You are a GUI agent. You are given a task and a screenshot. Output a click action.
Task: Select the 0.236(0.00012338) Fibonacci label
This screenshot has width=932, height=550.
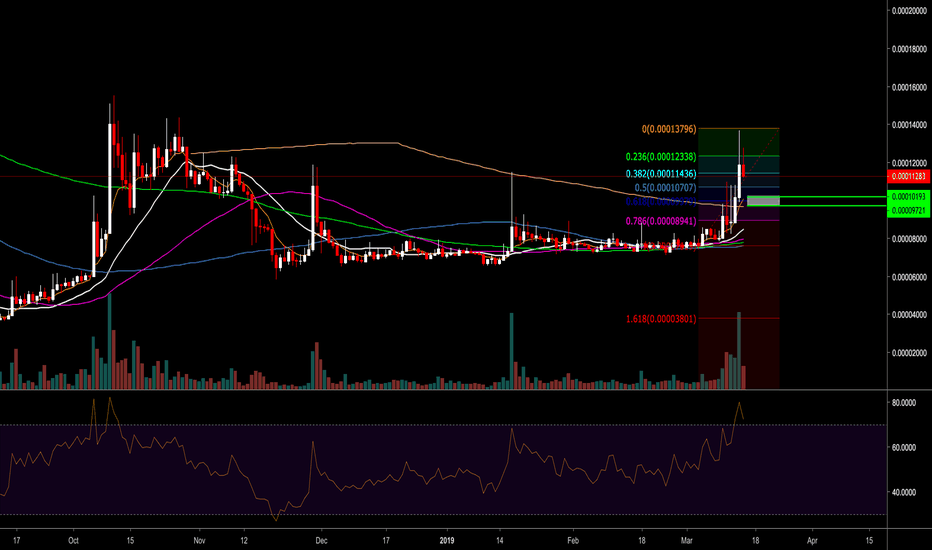[660, 157]
